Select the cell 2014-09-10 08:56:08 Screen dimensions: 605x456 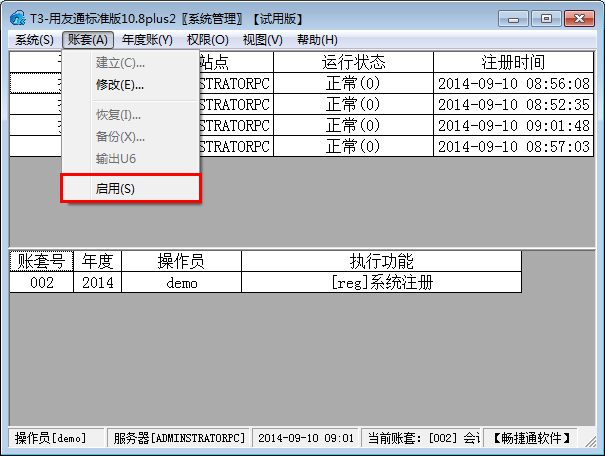(513, 83)
